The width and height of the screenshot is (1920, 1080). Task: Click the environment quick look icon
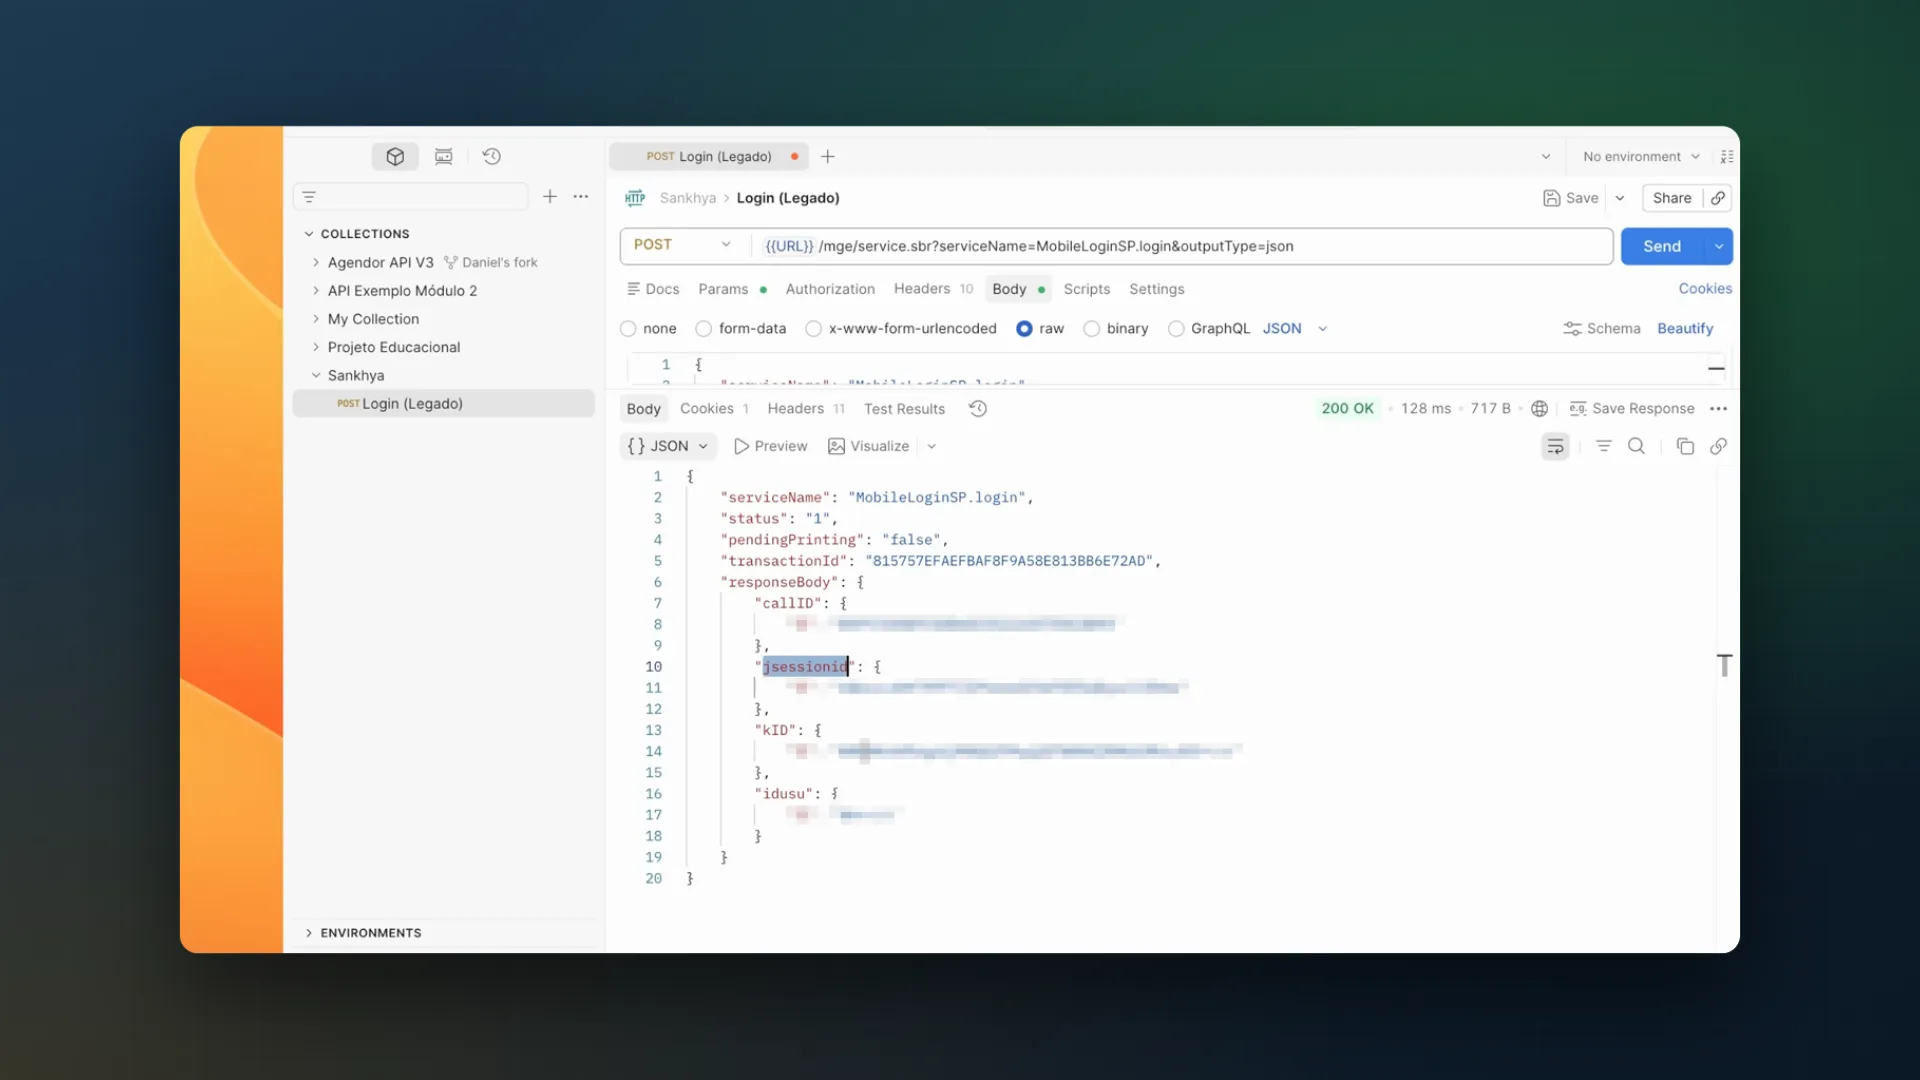click(1727, 156)
